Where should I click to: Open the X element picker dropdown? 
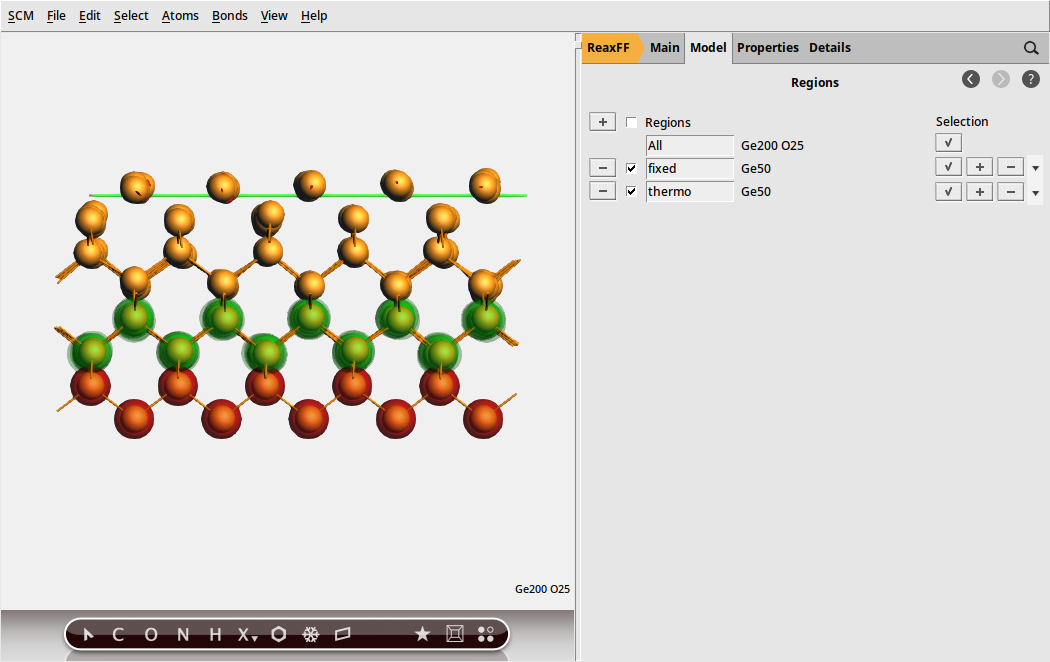click(247, 634)
